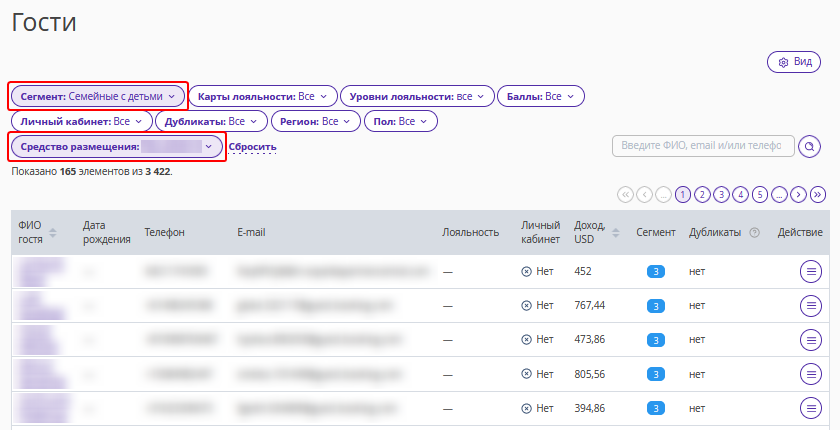
Task: Sort by ФИО гостя column arrows
Action: point(53,233)
